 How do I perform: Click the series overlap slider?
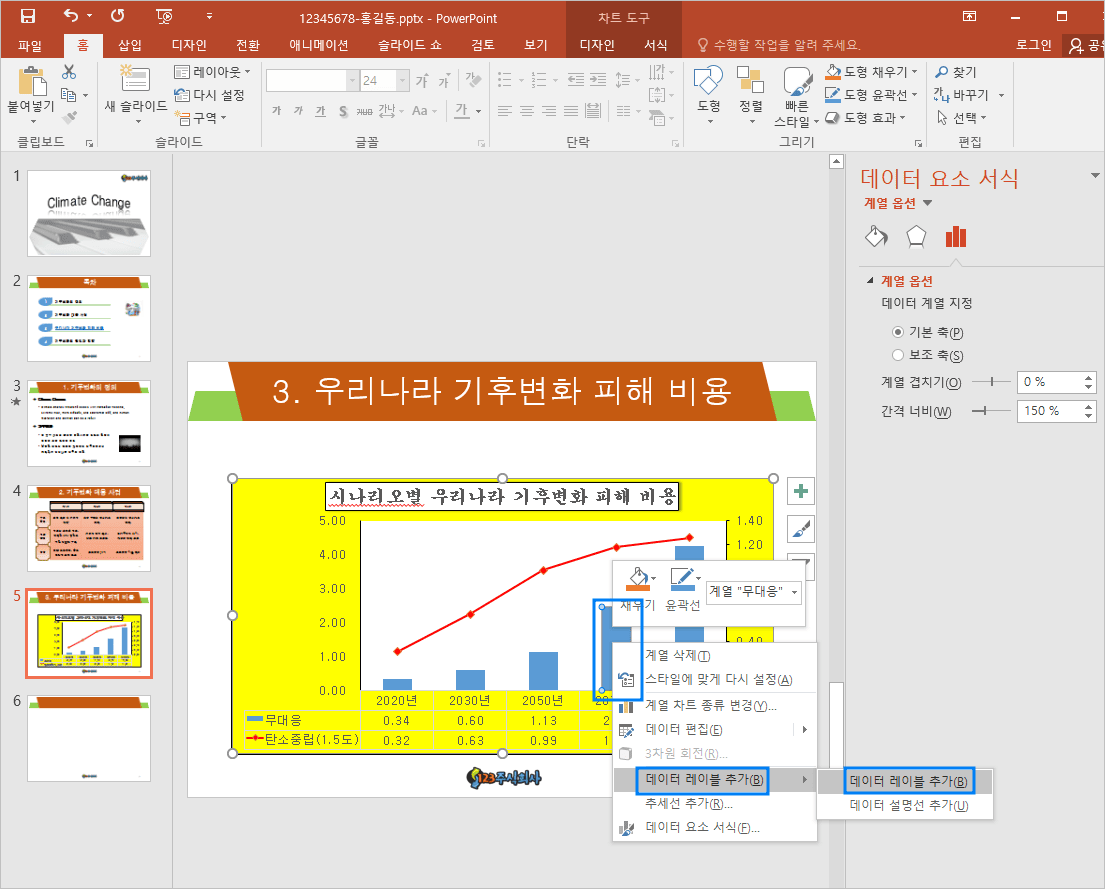point(991,381)
